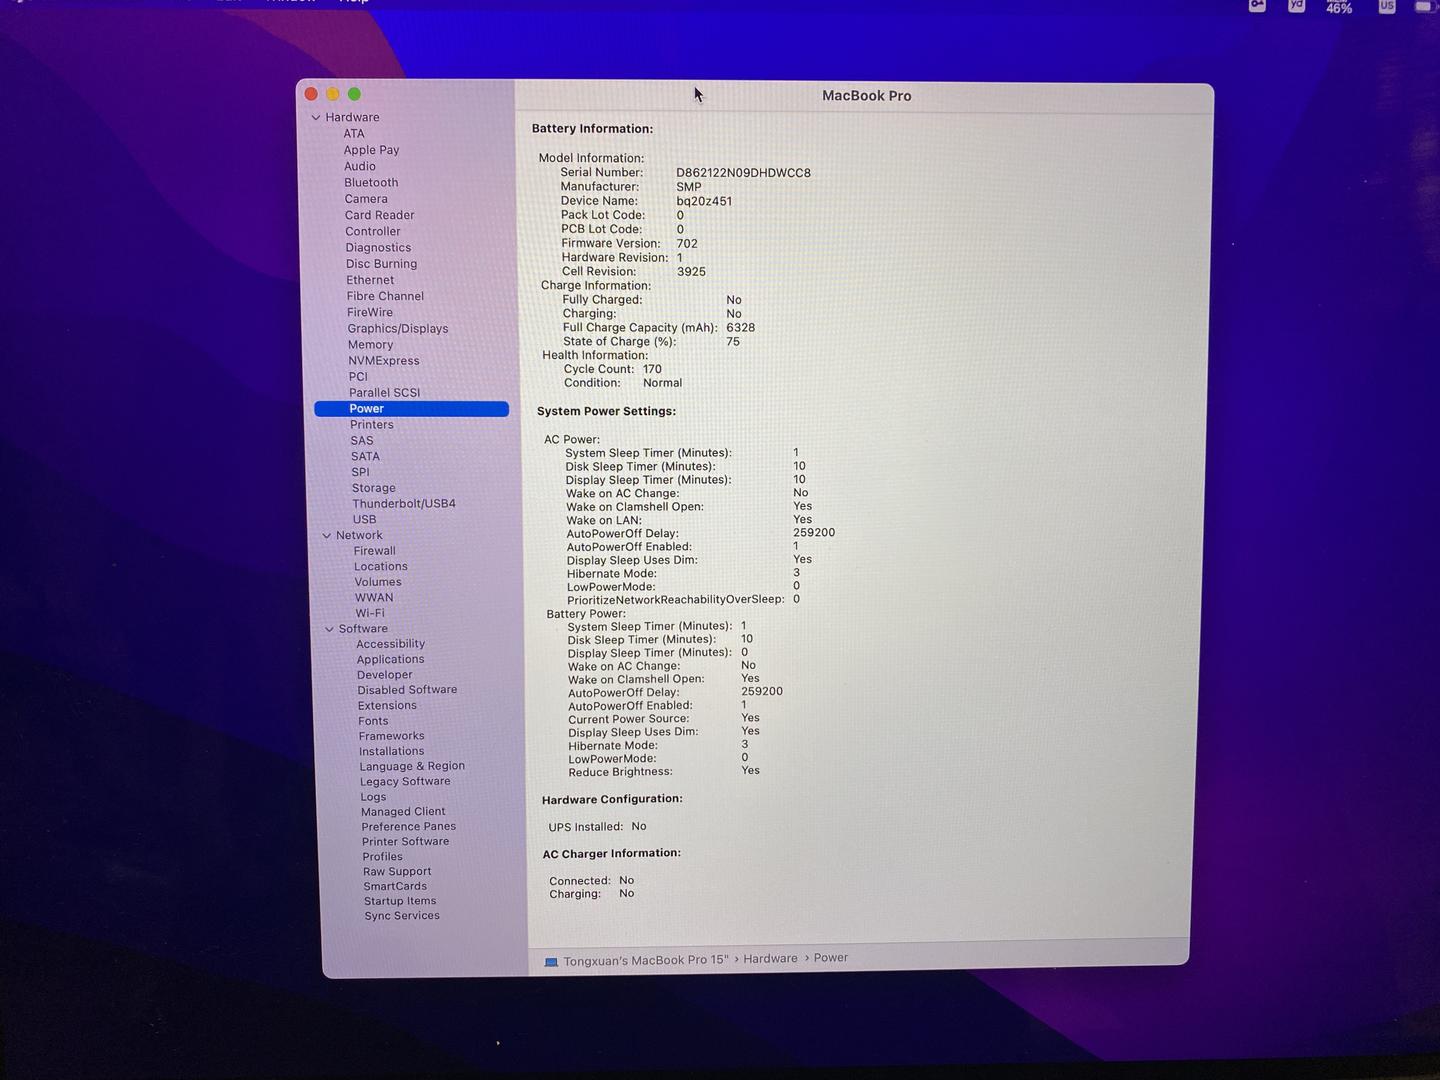Viewport: 1440px width, 1080px height.
Task: Open Thunderbolt/USB4 section
Action: tap(404, 504)
